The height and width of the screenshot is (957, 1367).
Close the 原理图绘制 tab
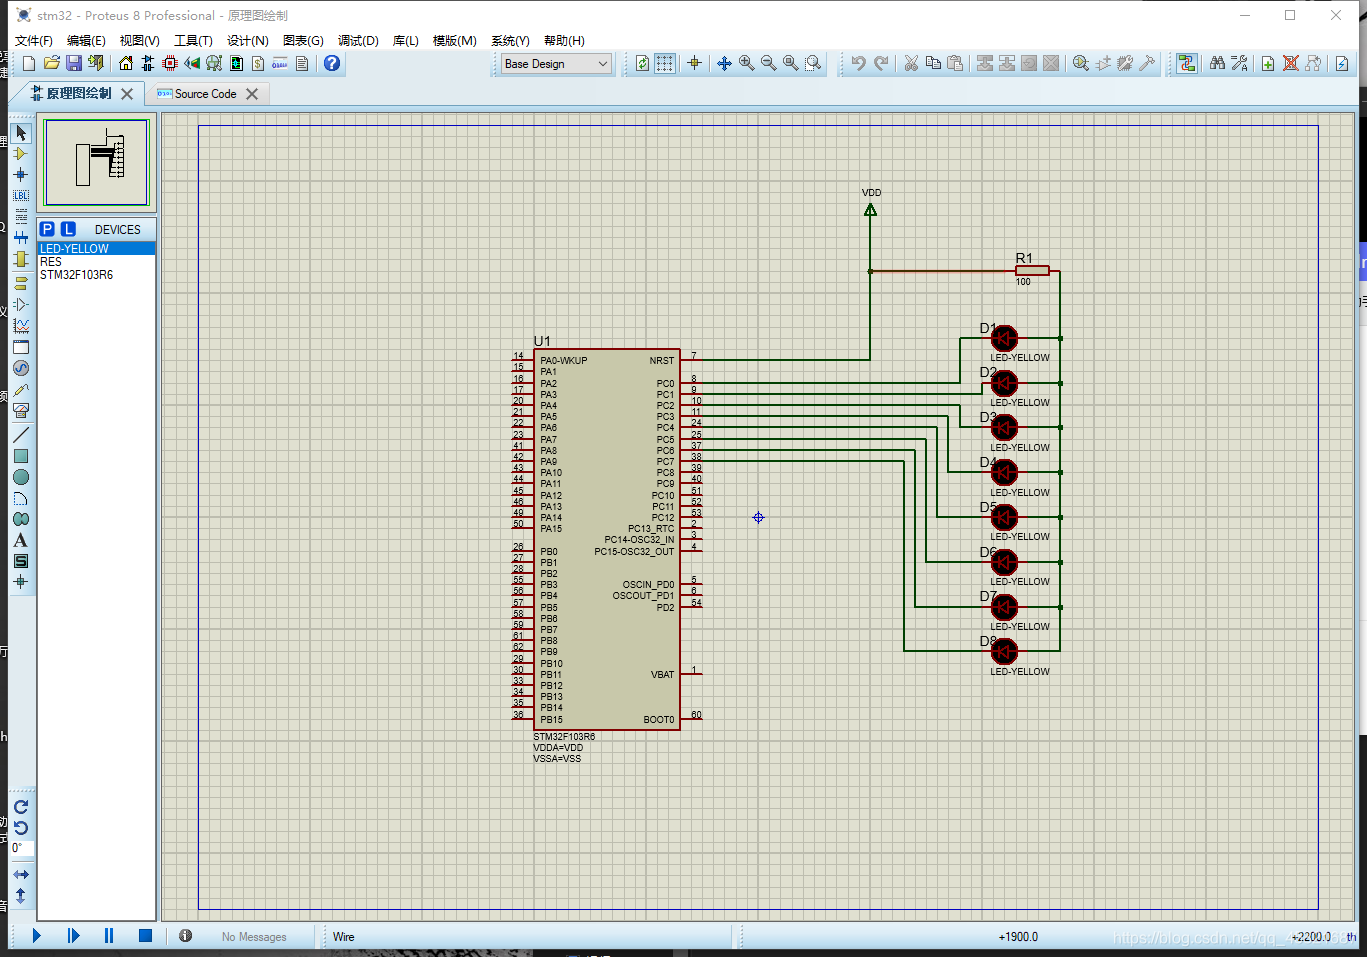pos(127,94)
